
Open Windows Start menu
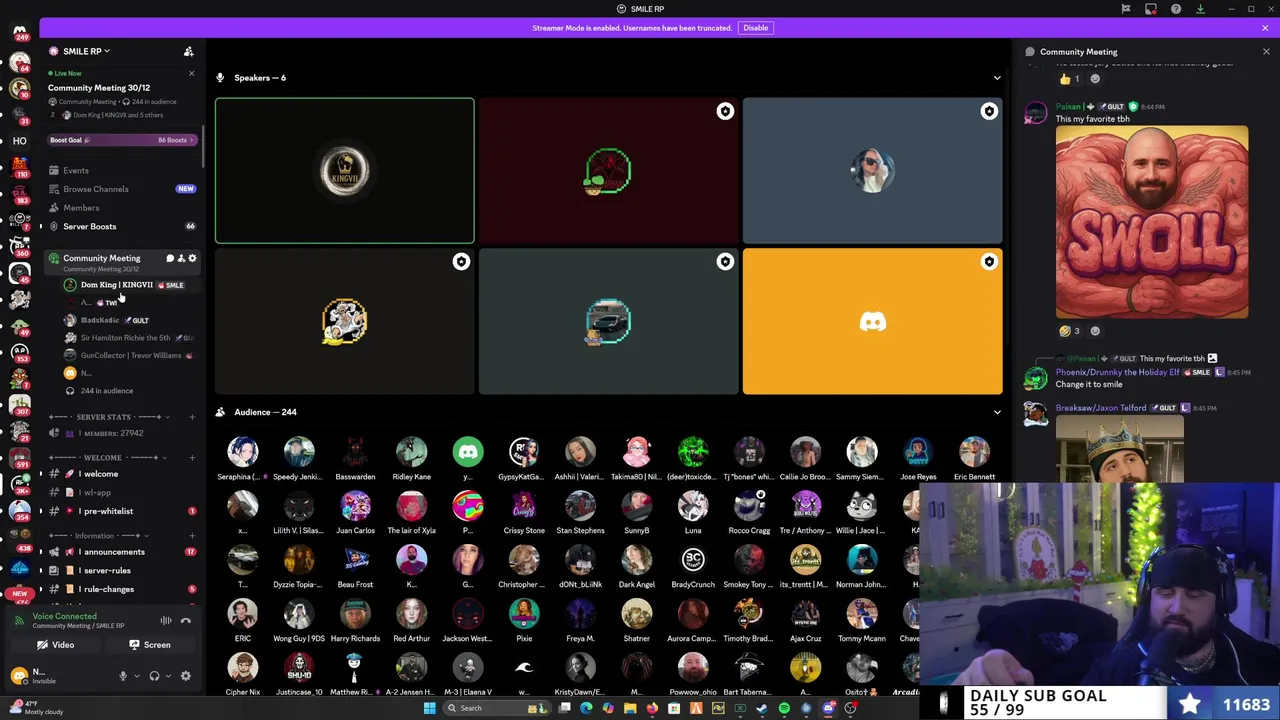point(430,708)
